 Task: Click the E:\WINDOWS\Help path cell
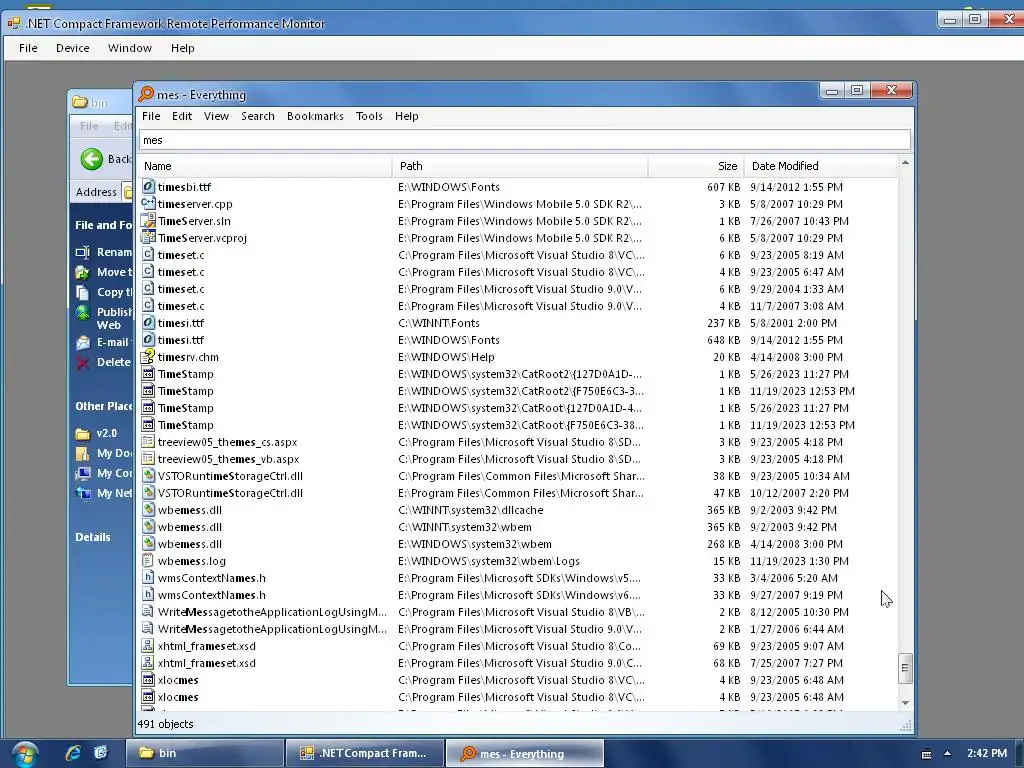pyautogui.click(x=446, y=357)
